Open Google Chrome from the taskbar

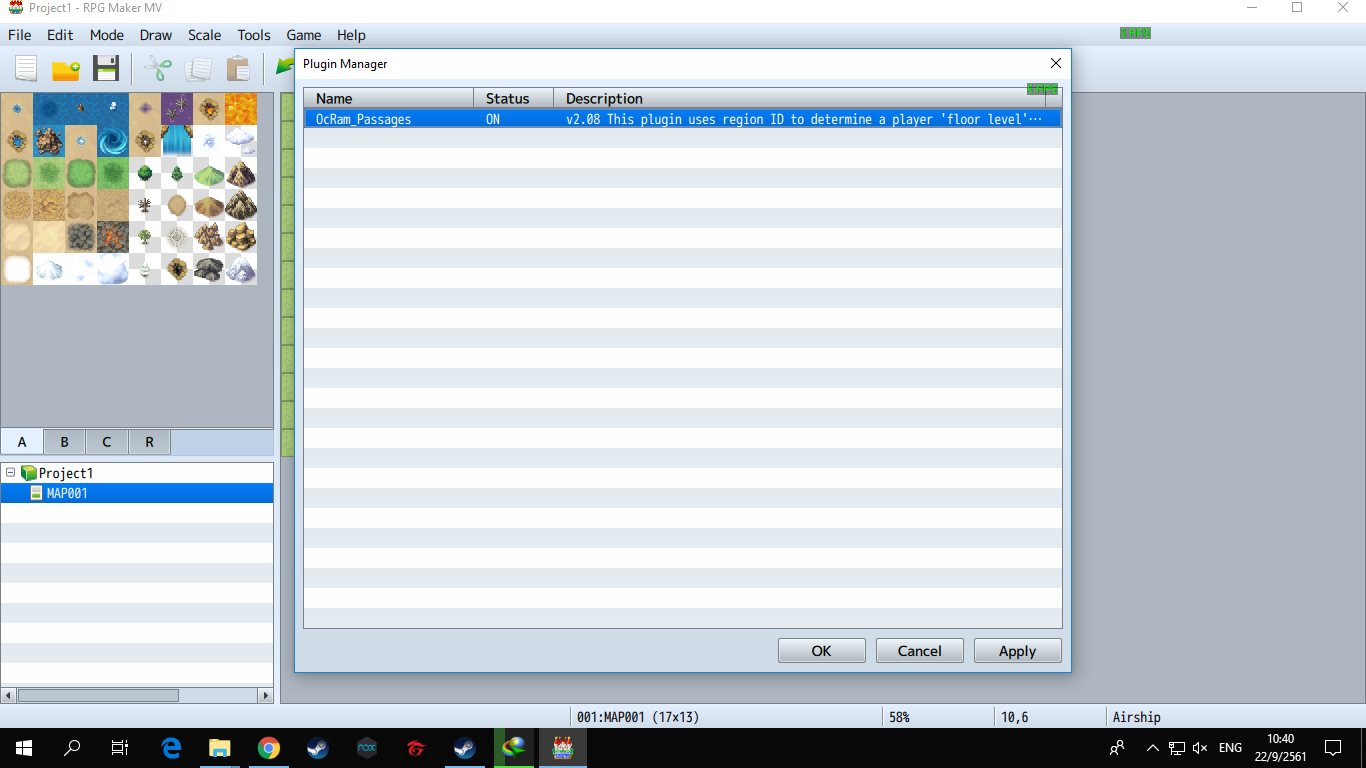click(x=268, y=747)
